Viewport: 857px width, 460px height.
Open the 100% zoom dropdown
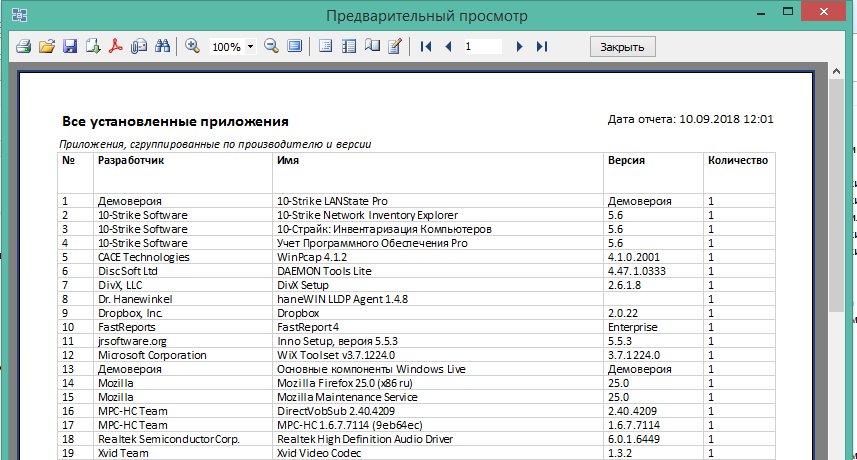coord(250,46)
